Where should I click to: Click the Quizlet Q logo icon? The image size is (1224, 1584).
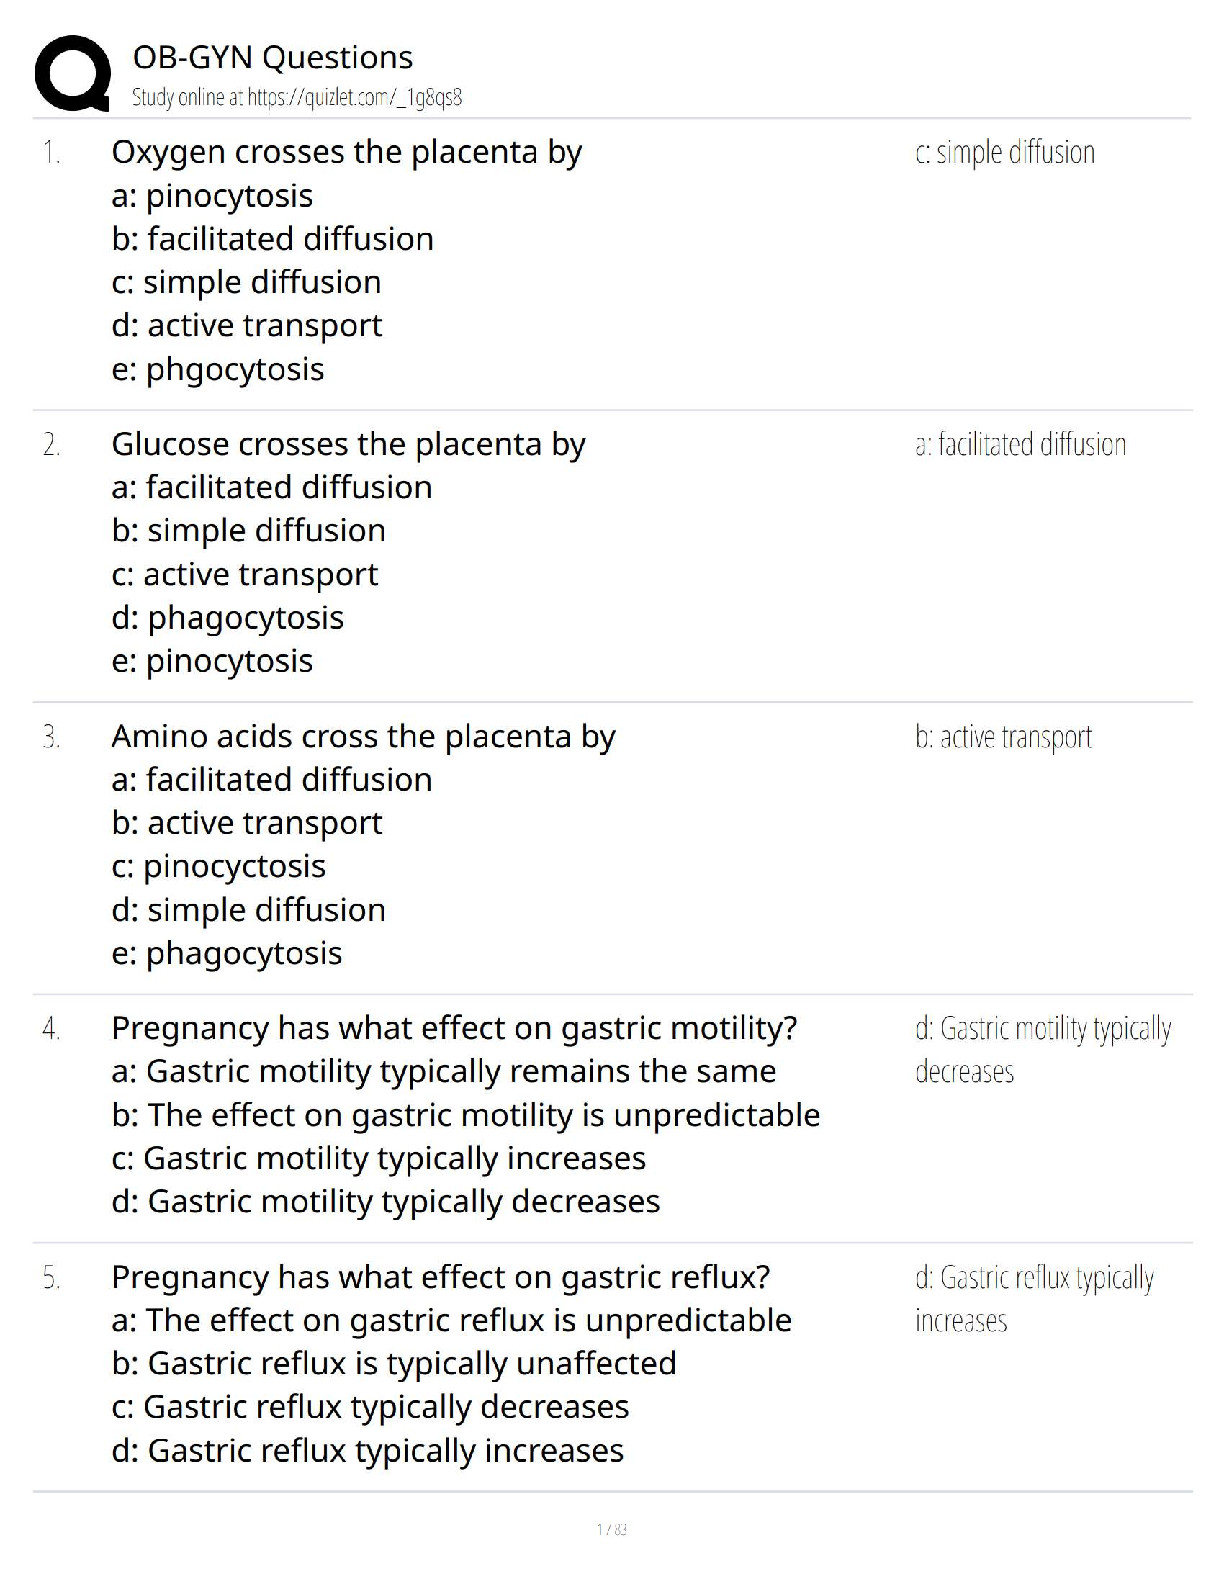pyautogui.click(x=72, y=72)
